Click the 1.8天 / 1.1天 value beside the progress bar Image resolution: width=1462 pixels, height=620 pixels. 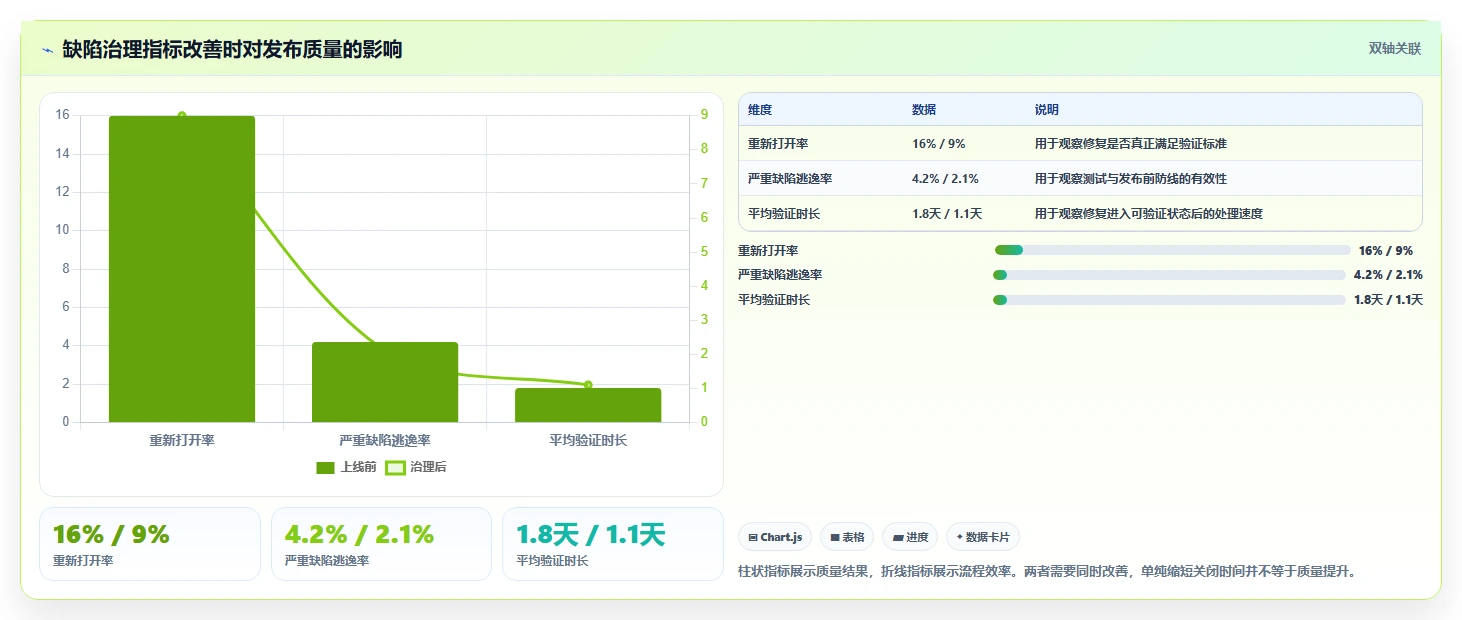pos(1388,300)
